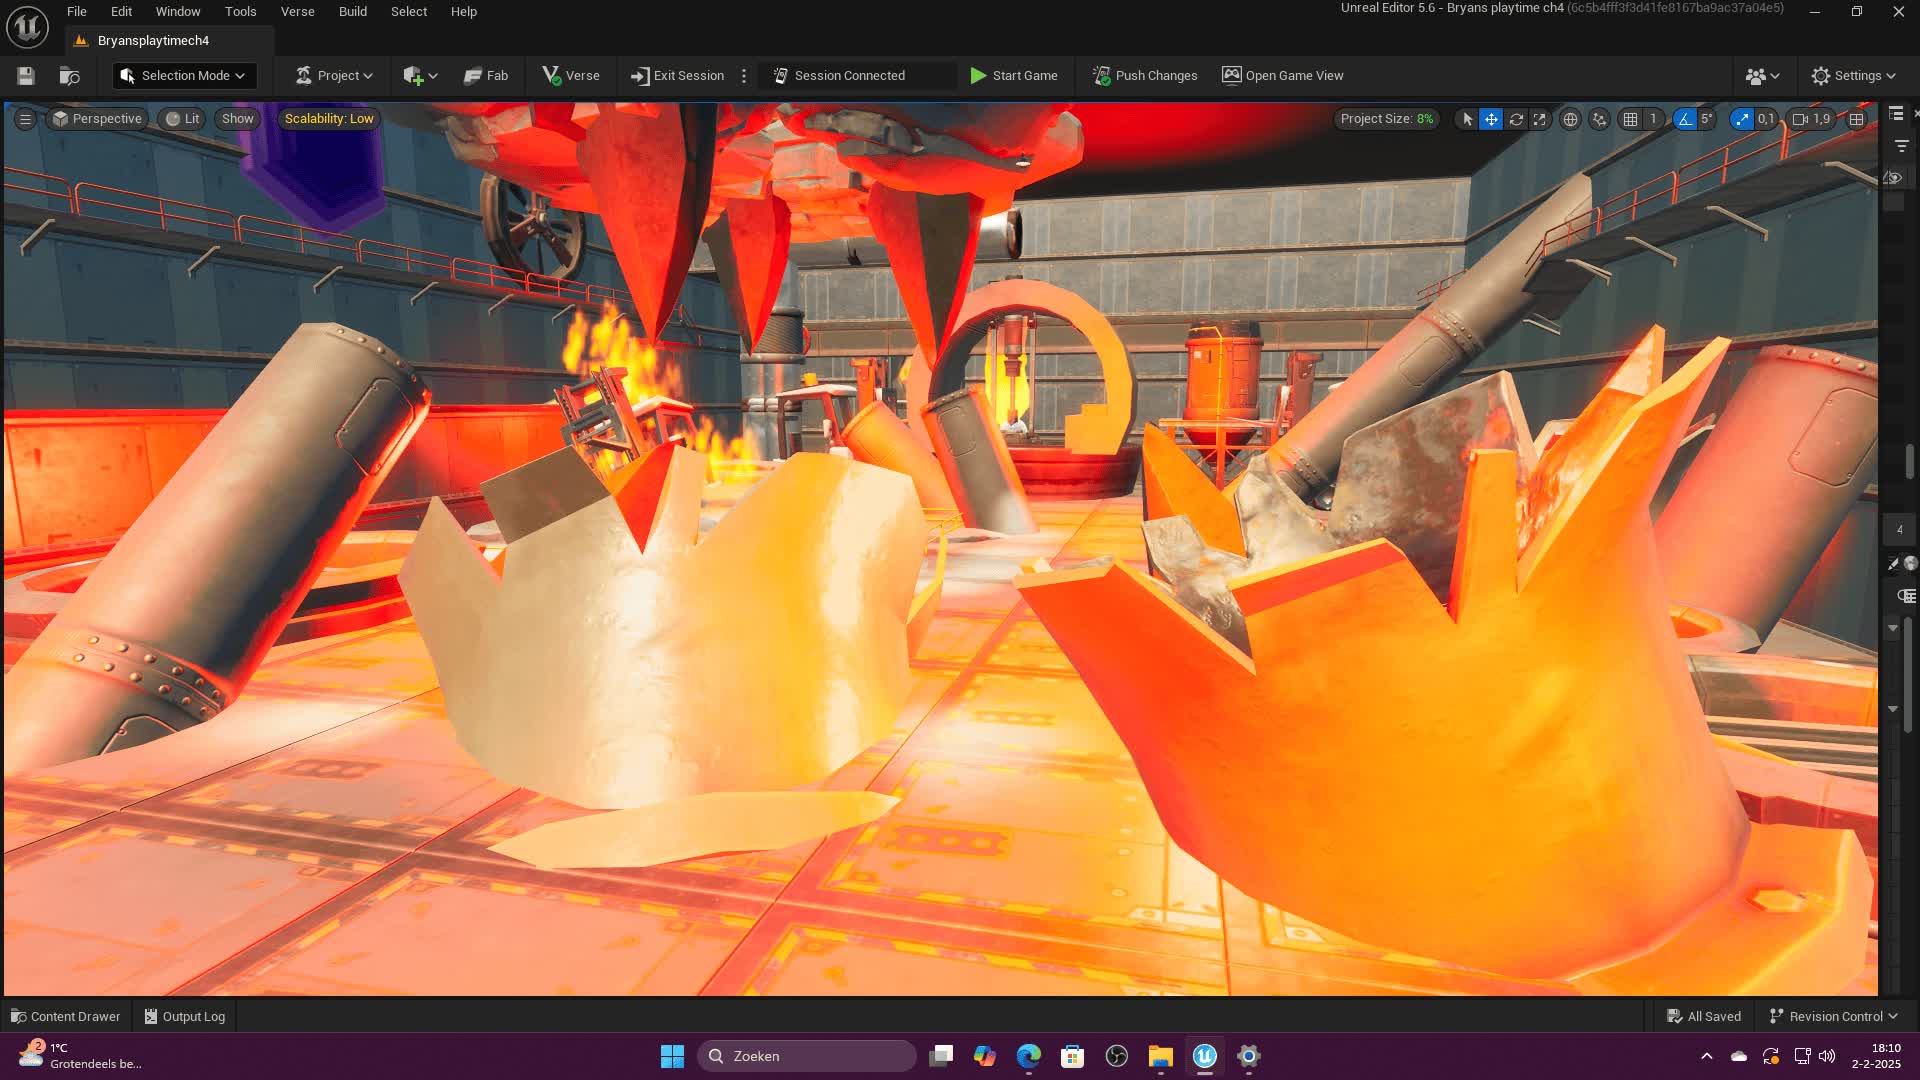Open the Selection Mode dropdown

click(184, 76)
